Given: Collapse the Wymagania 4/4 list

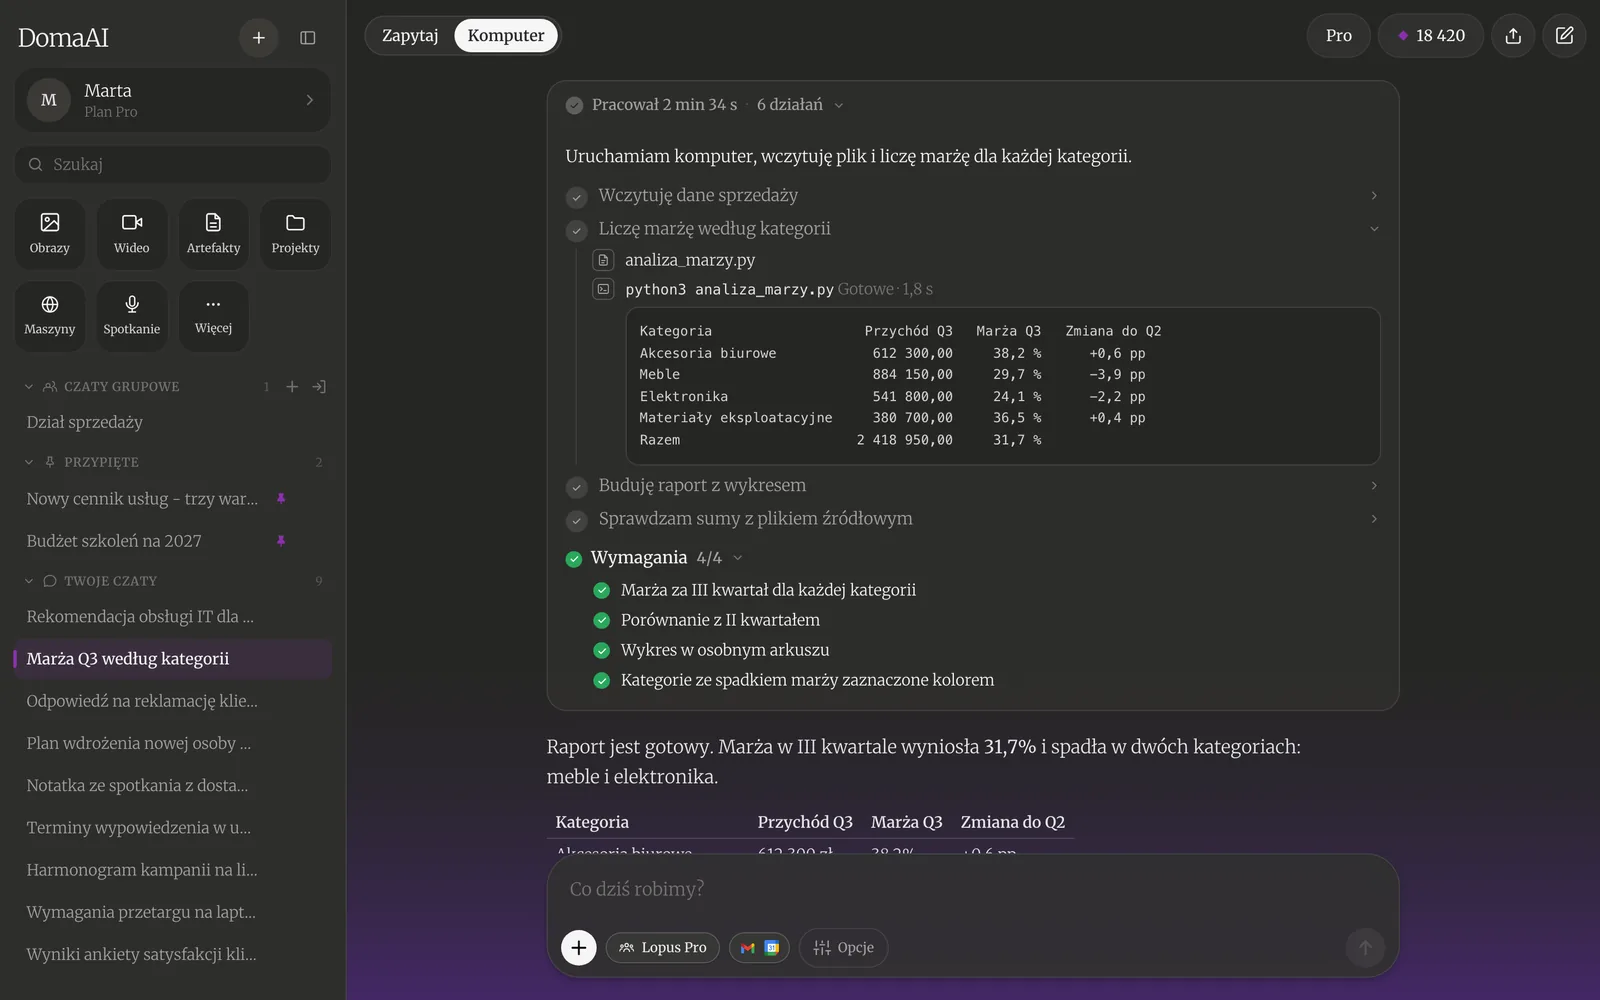Looking at the screenshot, I should click(738, 558).
